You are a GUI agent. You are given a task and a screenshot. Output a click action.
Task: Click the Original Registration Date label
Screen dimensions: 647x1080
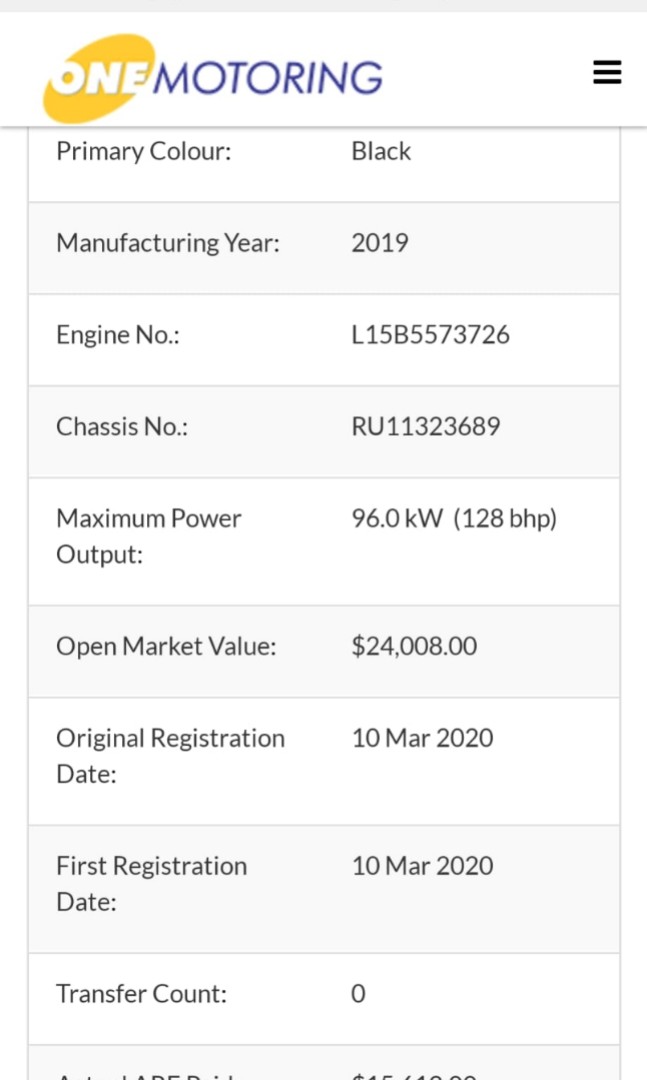[170, 756]
